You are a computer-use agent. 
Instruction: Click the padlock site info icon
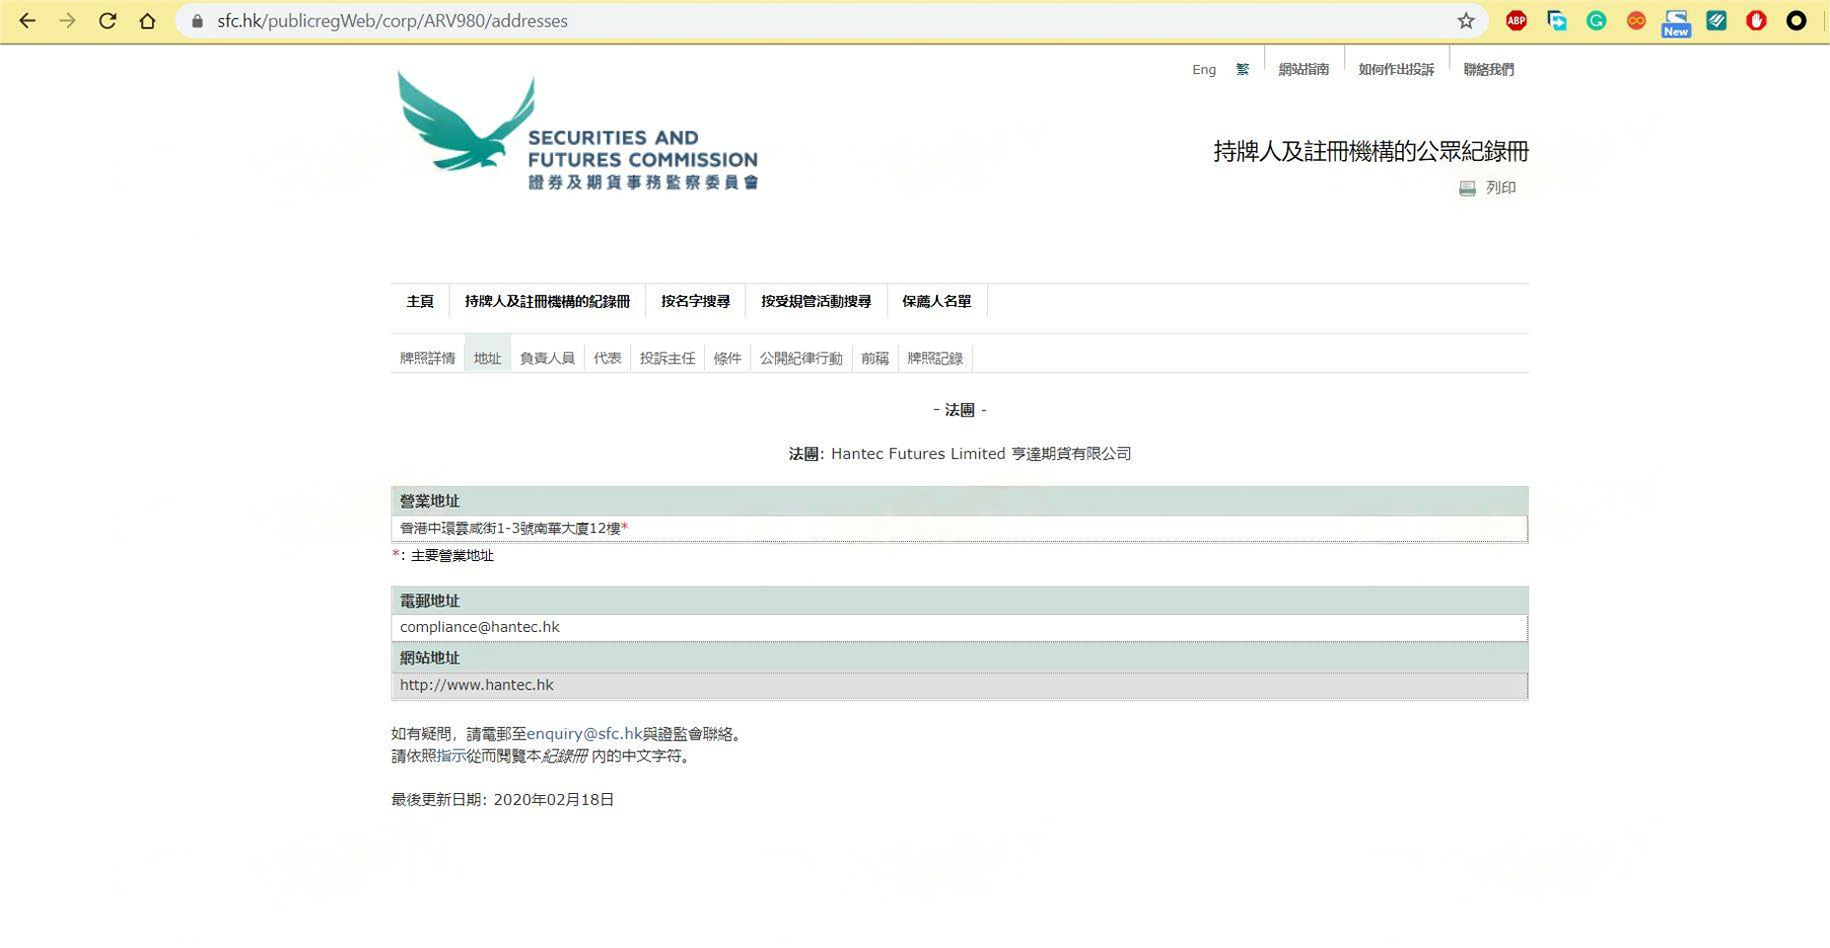pyautogui.click(x=198, y=21)
